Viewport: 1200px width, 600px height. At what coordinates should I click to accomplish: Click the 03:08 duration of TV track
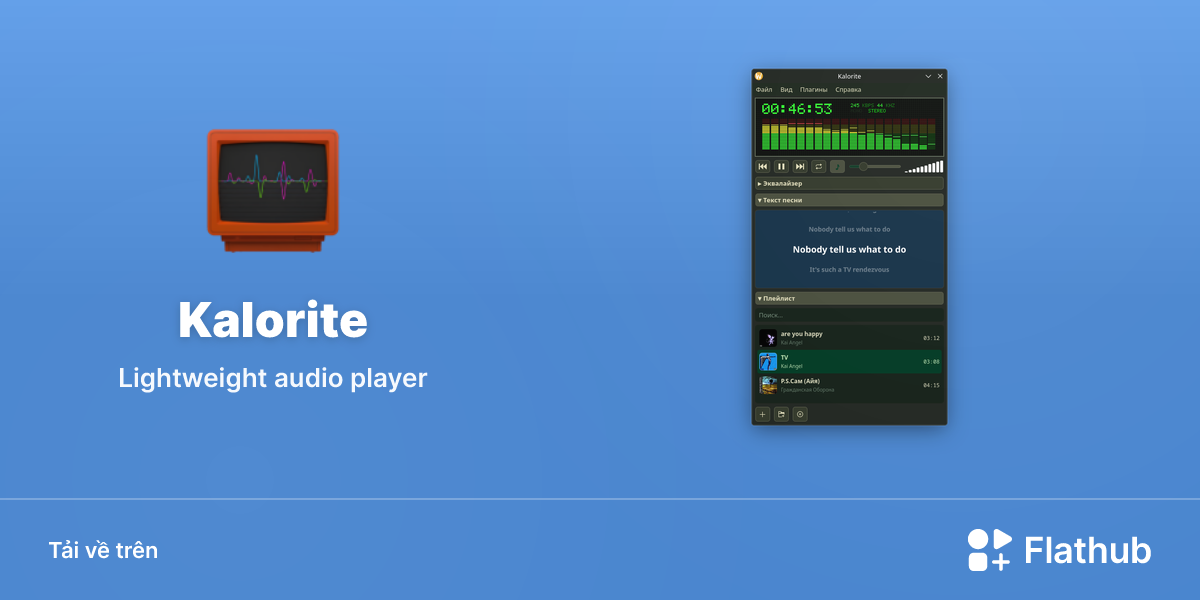(931, 362)
